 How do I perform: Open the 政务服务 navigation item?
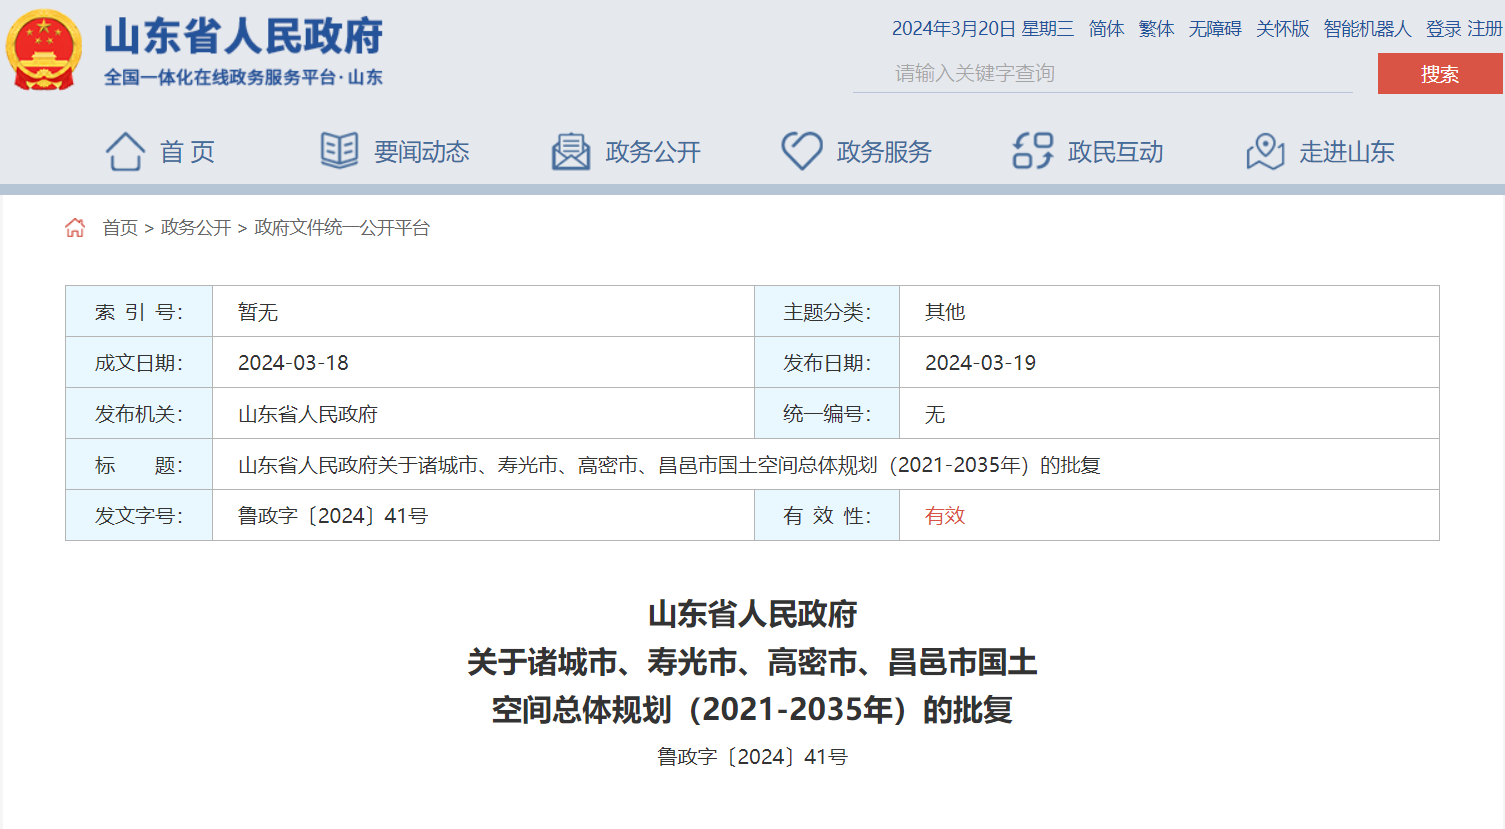884,152
